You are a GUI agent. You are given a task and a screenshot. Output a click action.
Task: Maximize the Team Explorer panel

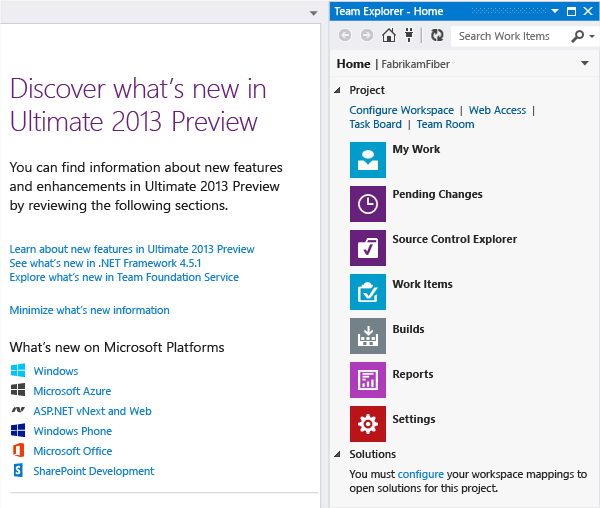571,11
